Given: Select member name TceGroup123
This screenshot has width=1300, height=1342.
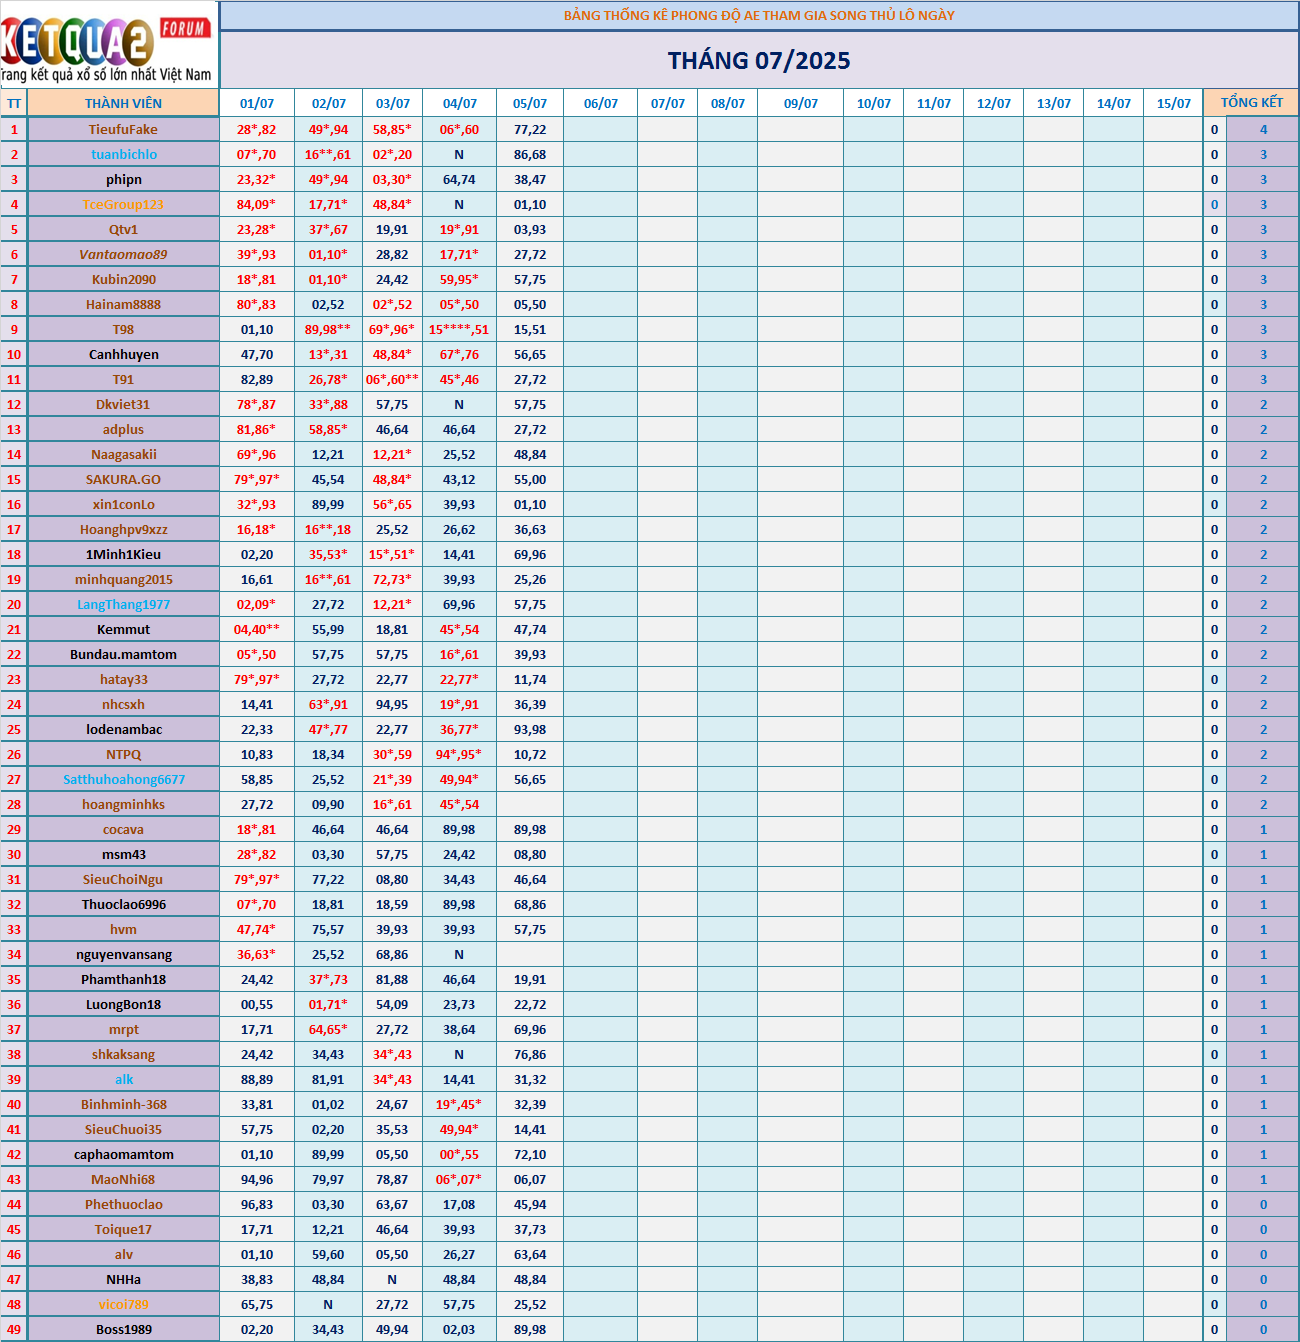Looking at the screenshot, I should coord(123,204).
